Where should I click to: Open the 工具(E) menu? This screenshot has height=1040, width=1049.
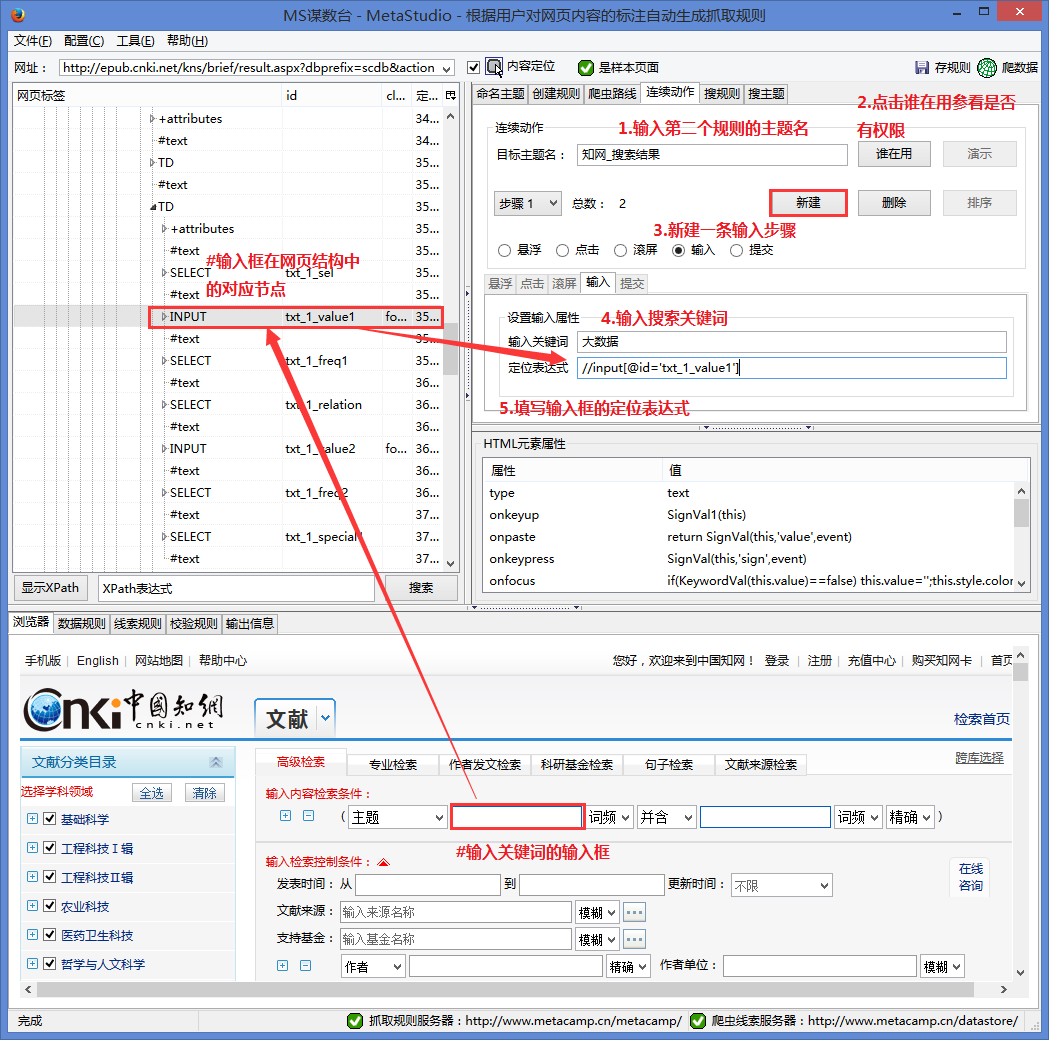coord(135,41)
